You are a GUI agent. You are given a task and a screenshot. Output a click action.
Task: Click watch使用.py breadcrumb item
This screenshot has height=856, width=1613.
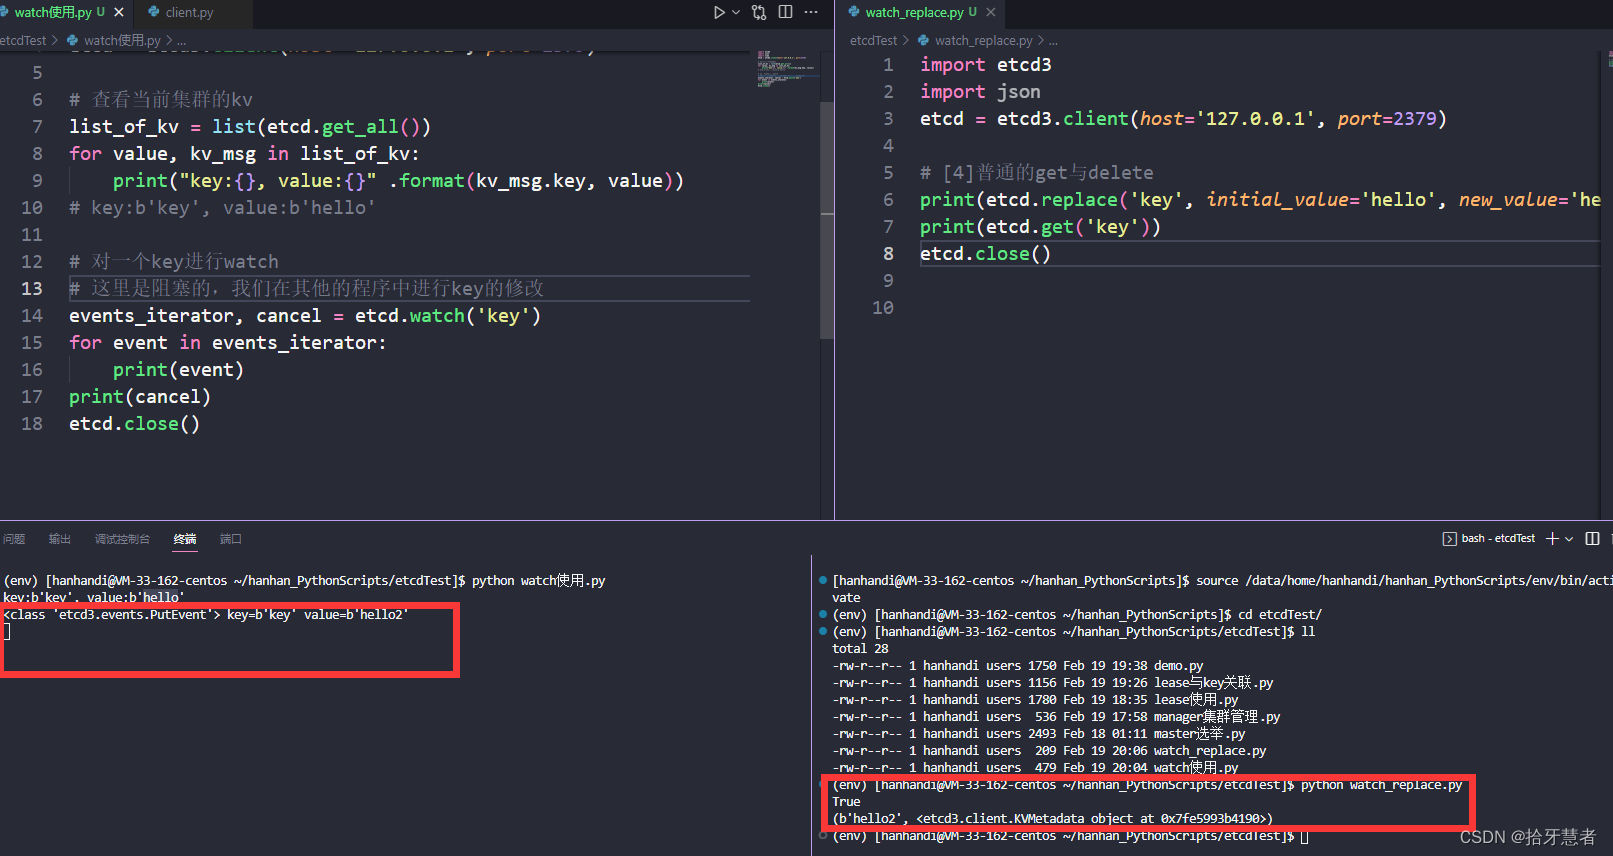(122, 40)
